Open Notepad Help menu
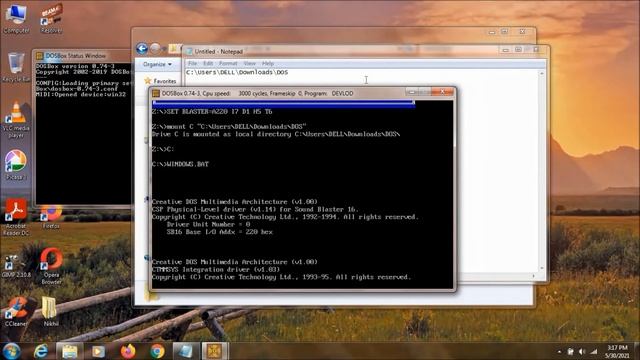640x360 pixels. [268, 63]
